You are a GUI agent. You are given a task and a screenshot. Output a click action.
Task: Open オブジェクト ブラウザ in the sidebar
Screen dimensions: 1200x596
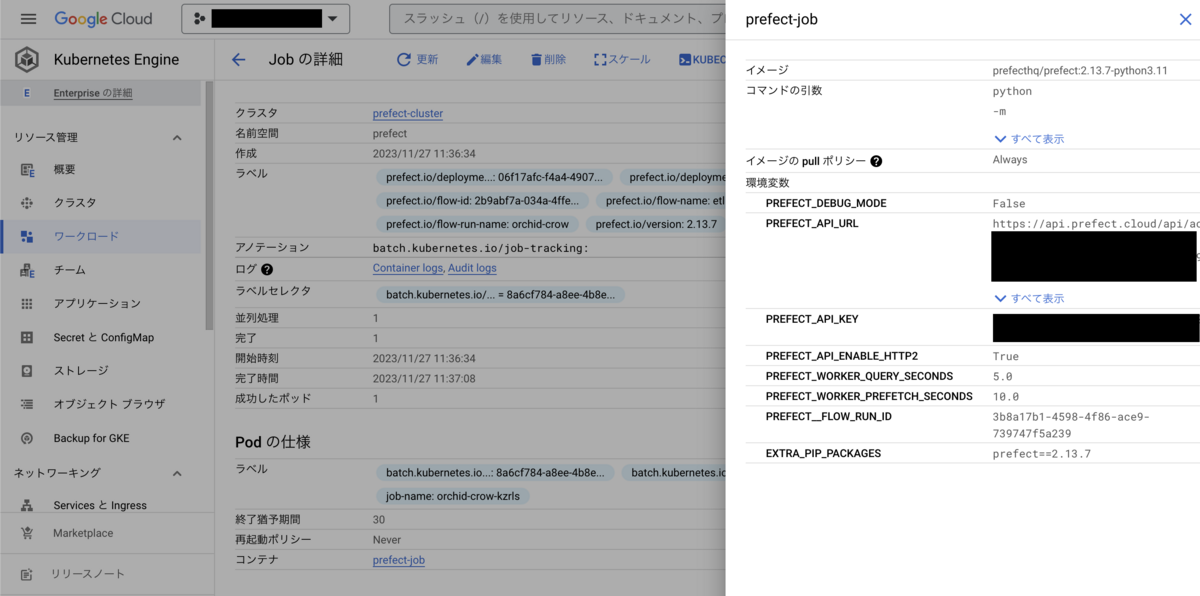click(x=109, y=404)
